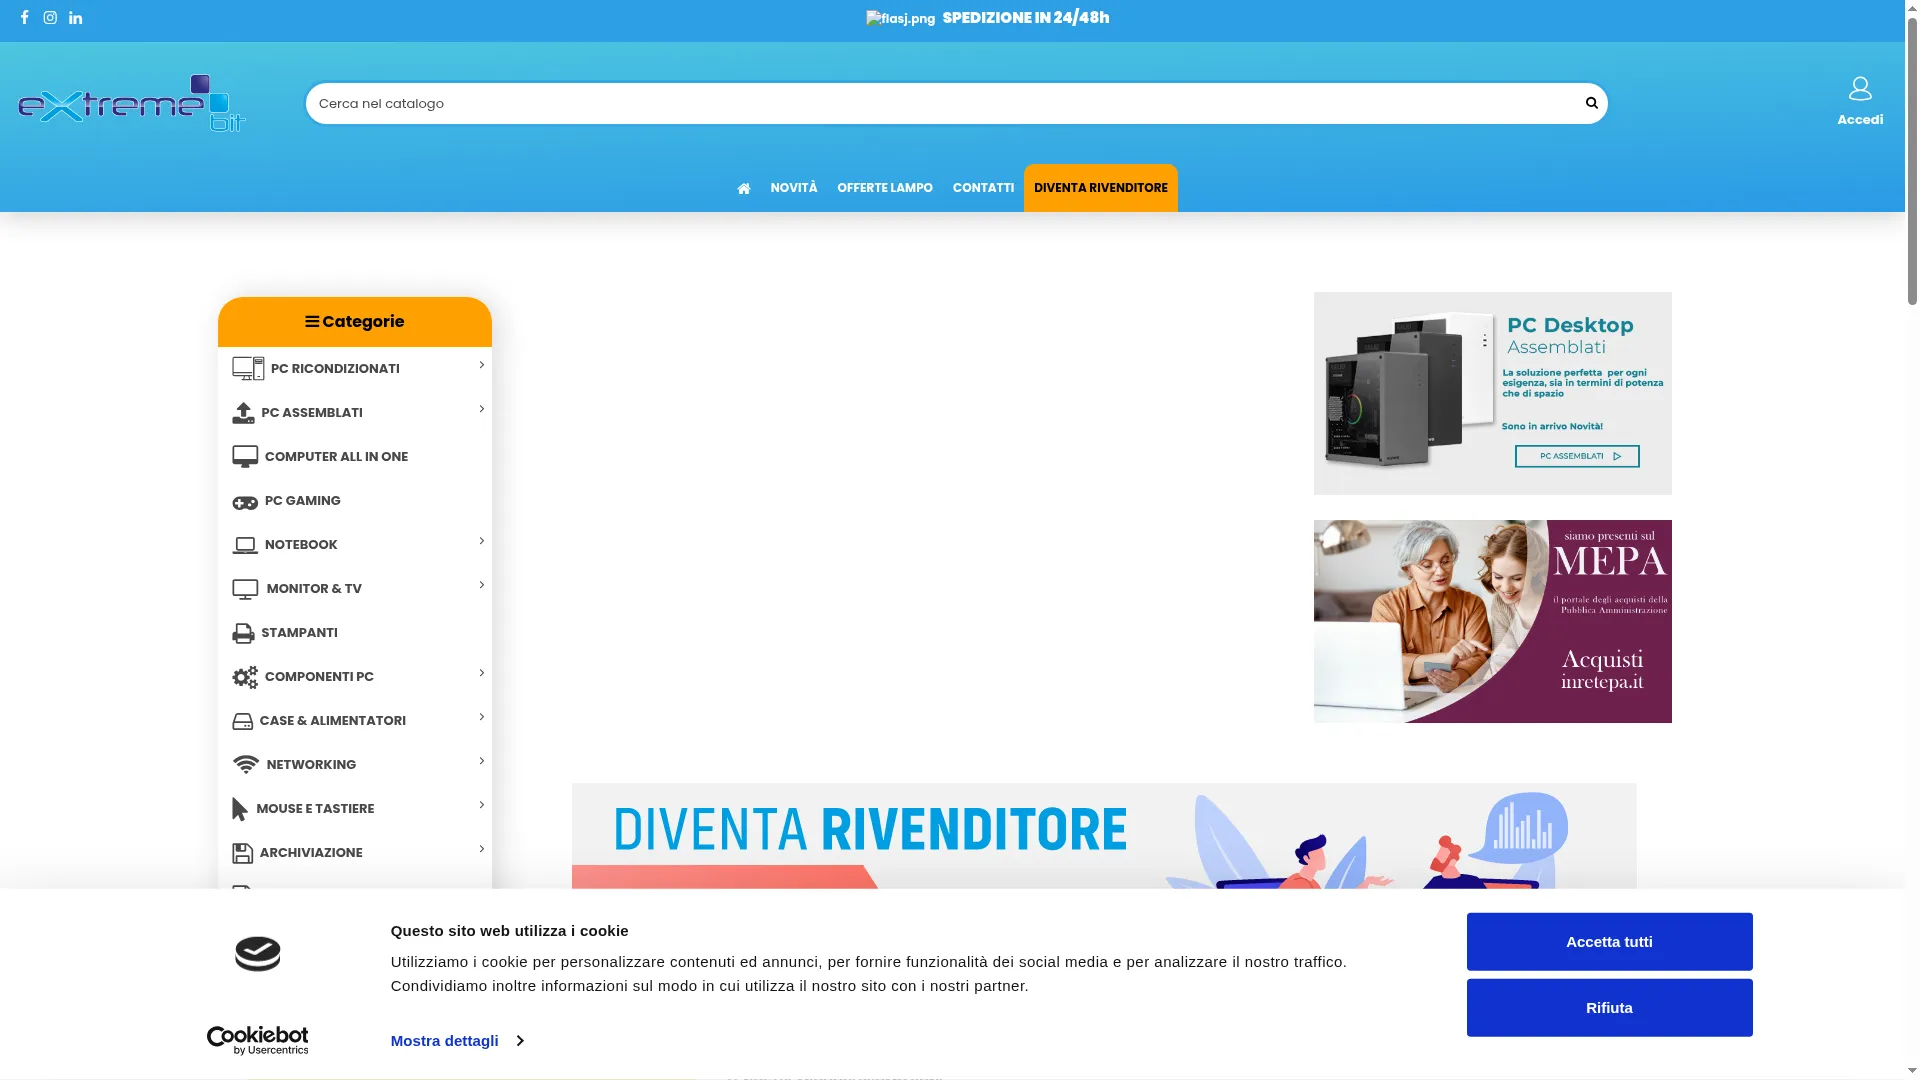Click the Cookiebot logo in banner
Image resolution: width=1920 pixels, height=1080 pixels.
pos(257,1040)
